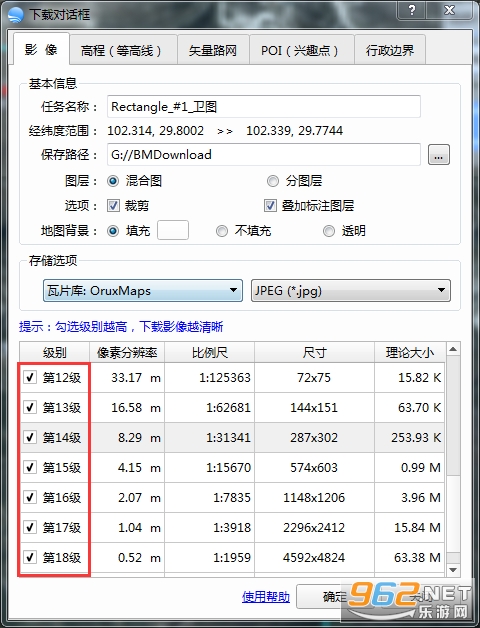Viewport: 480px width, 628px height.
Task: Uncheck the 第18级 checkbox
Action: [x=30, y=557]
